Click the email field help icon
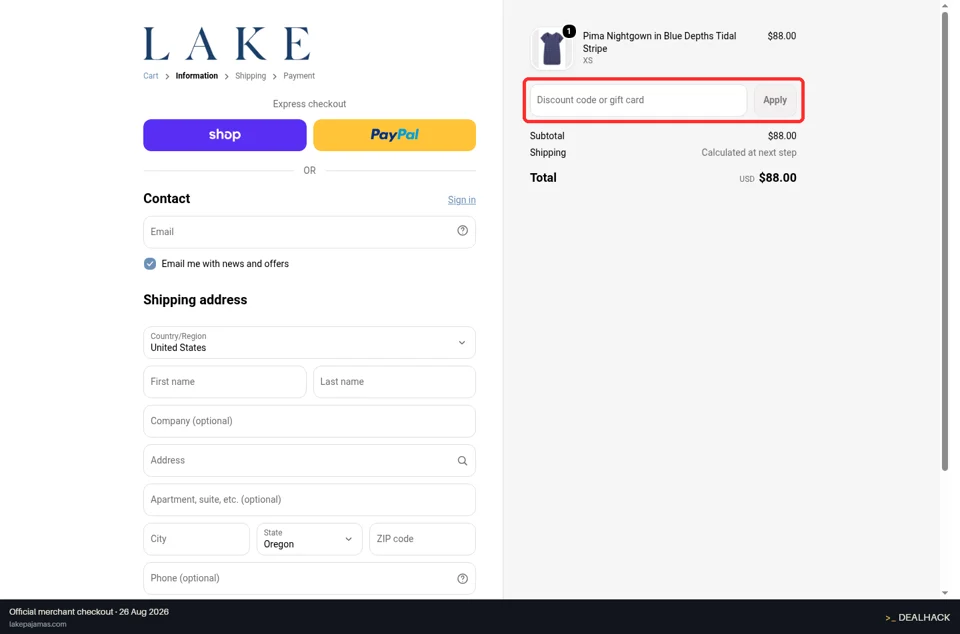Image resolution: width=960 pixels, height=634 pixels. point(462,231)
